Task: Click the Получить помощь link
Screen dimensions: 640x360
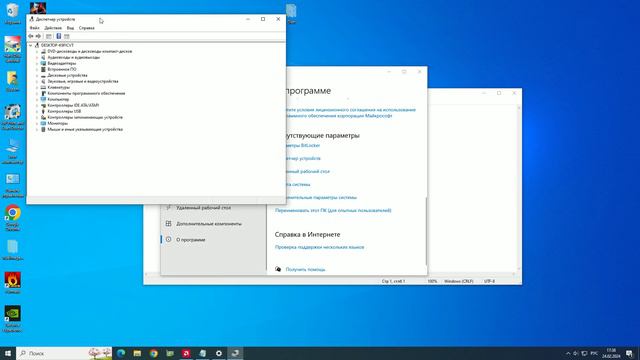Action: tap(306, 269)
